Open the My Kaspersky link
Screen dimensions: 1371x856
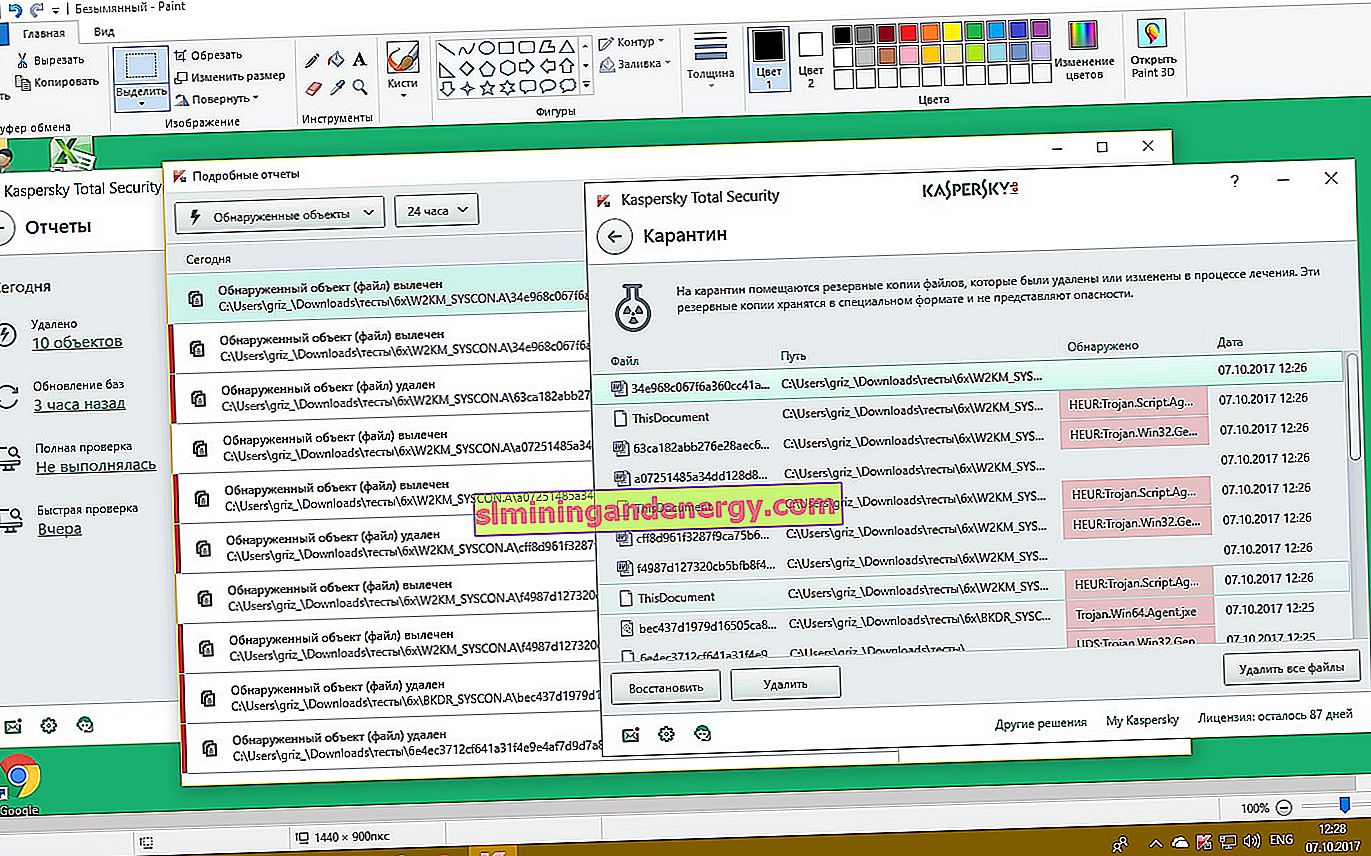[x=1142, y=720]
